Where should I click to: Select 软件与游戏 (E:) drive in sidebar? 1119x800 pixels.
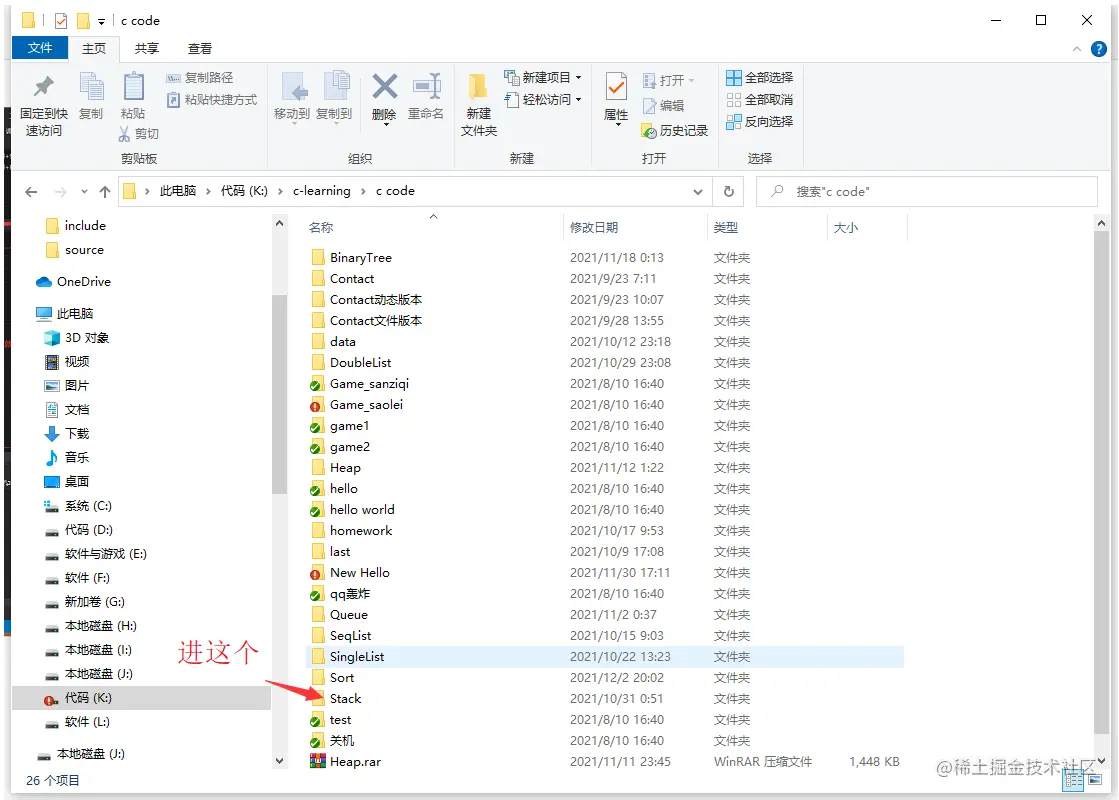tap(96, 554)
